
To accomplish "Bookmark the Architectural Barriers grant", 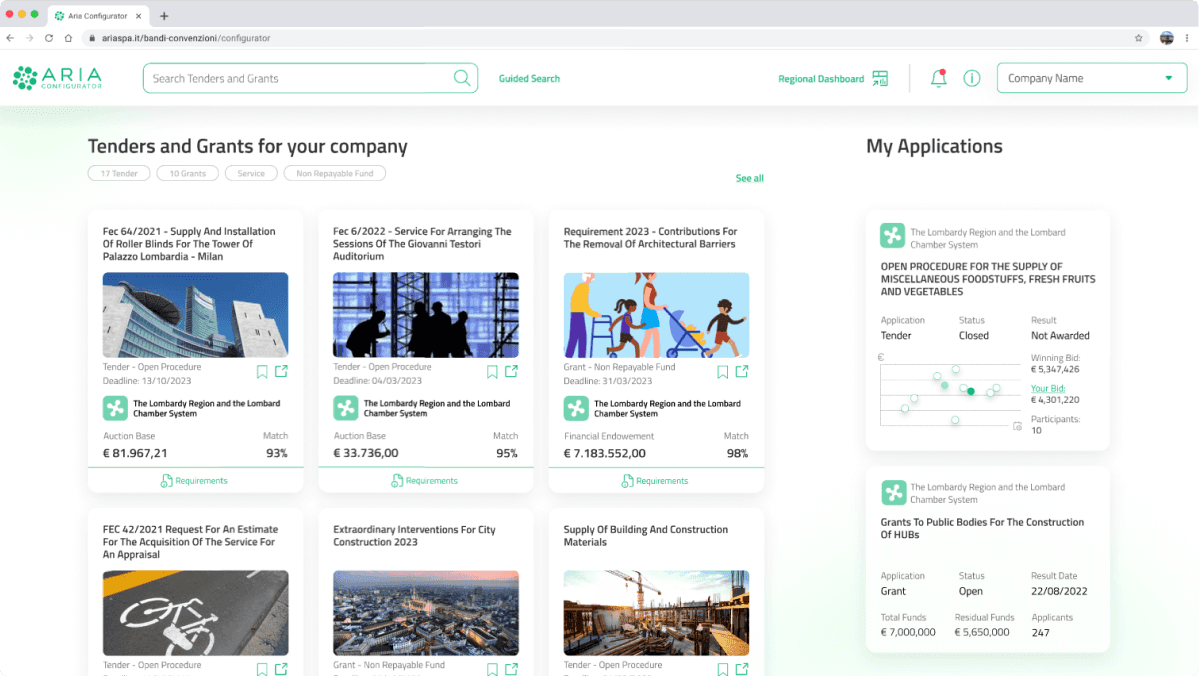I will coord(723,372).
